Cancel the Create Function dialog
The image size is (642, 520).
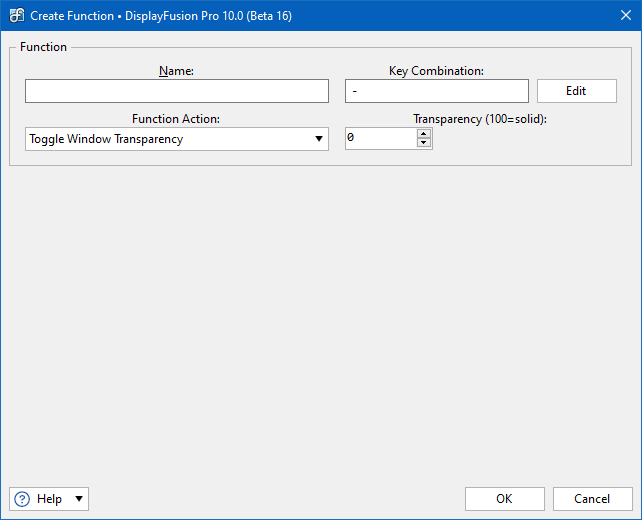pos(592,499)
